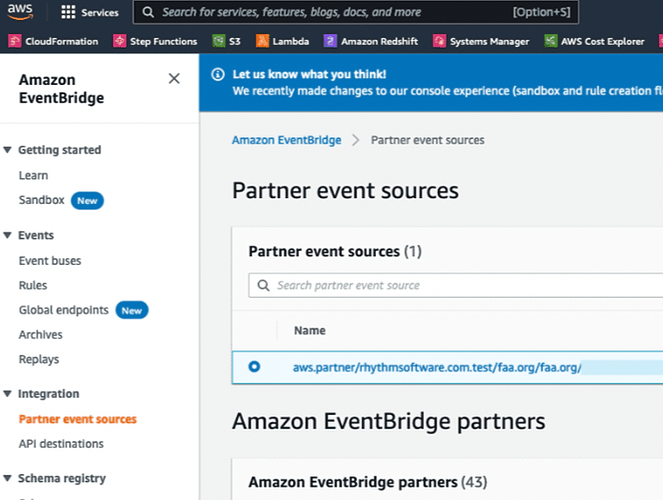
Task: Open the Sandbox page
Action: point(41,200)
